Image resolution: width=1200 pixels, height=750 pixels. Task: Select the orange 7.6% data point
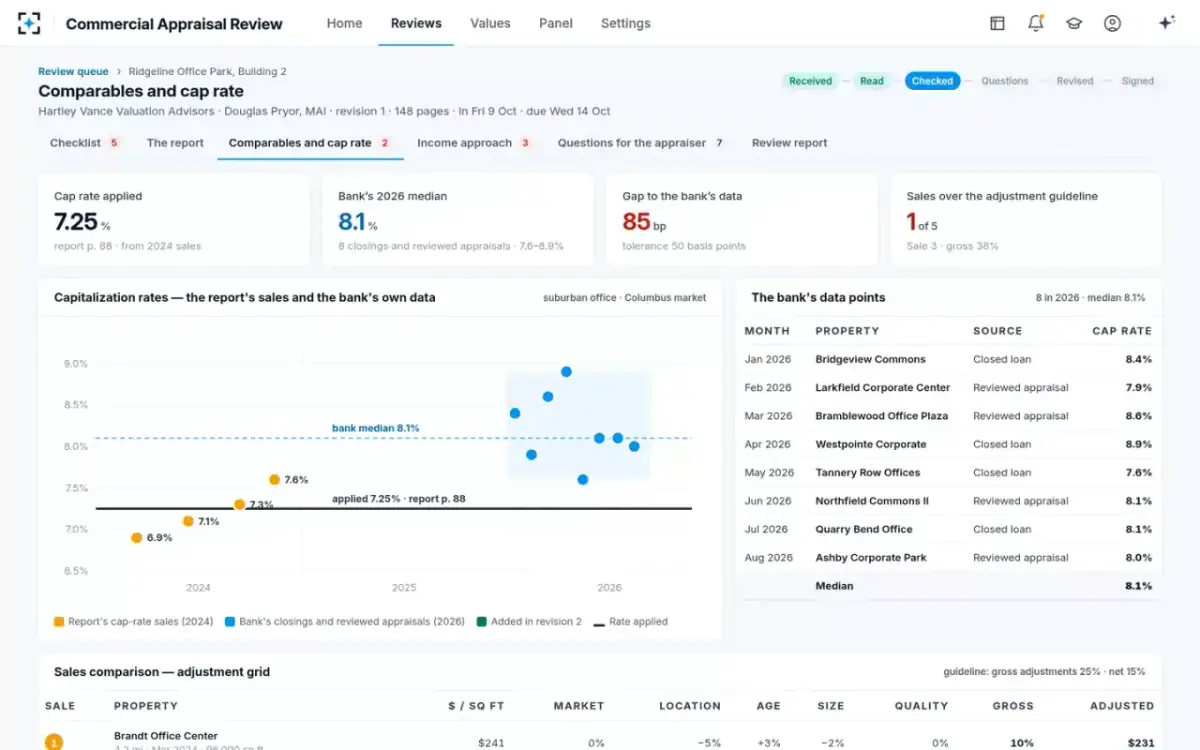click(274, 480)
